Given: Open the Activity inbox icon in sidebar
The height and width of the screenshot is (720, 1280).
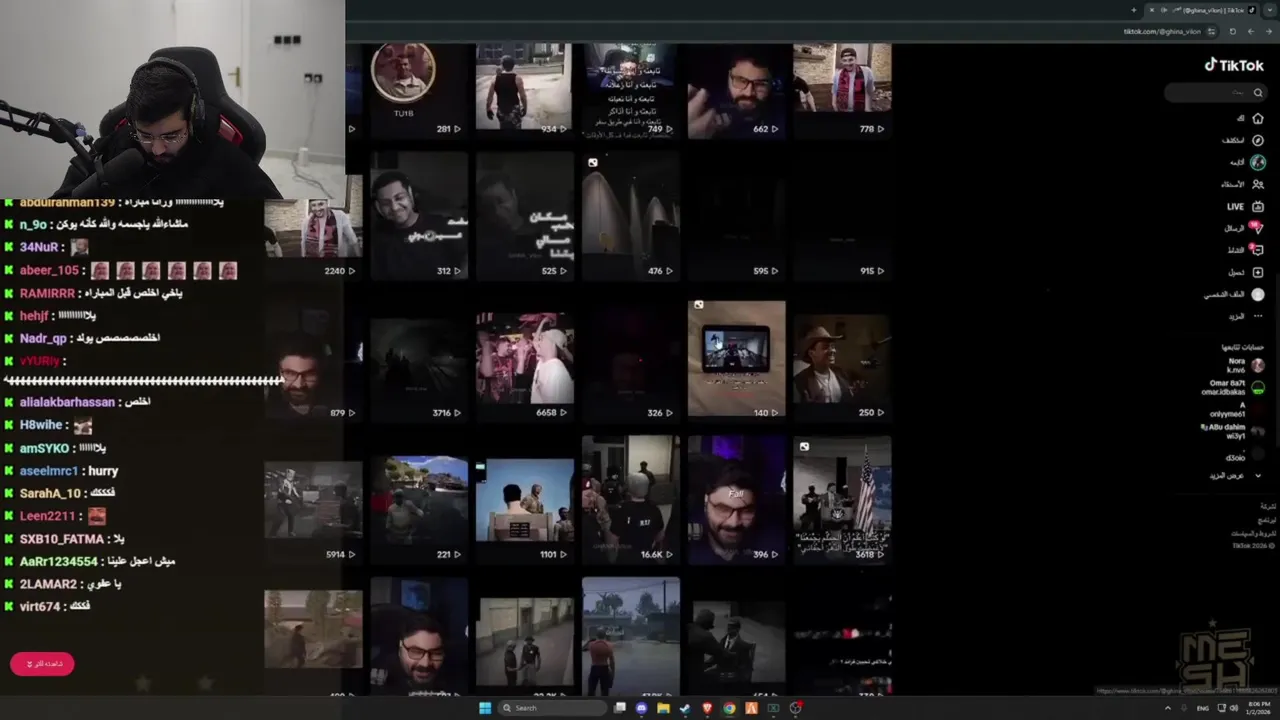Looking at the screenshot, I should [1258, 250].
